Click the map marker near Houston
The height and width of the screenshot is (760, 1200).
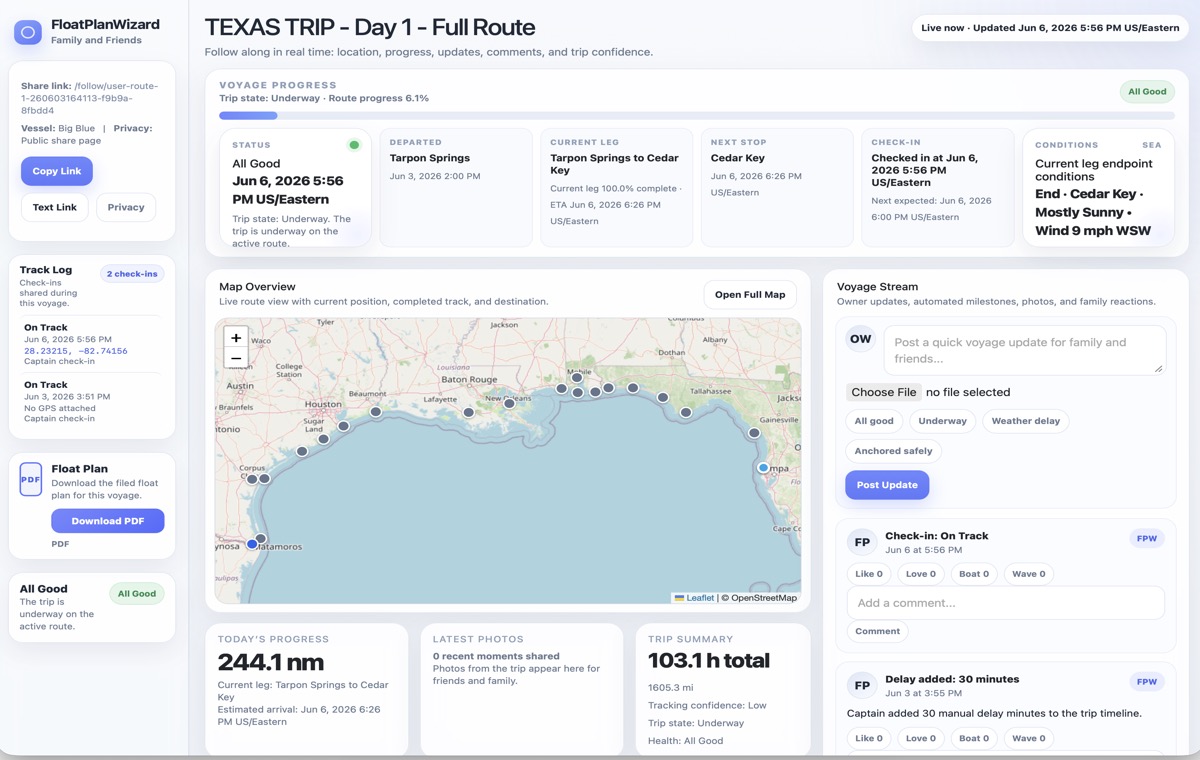(x=343, y=426)
